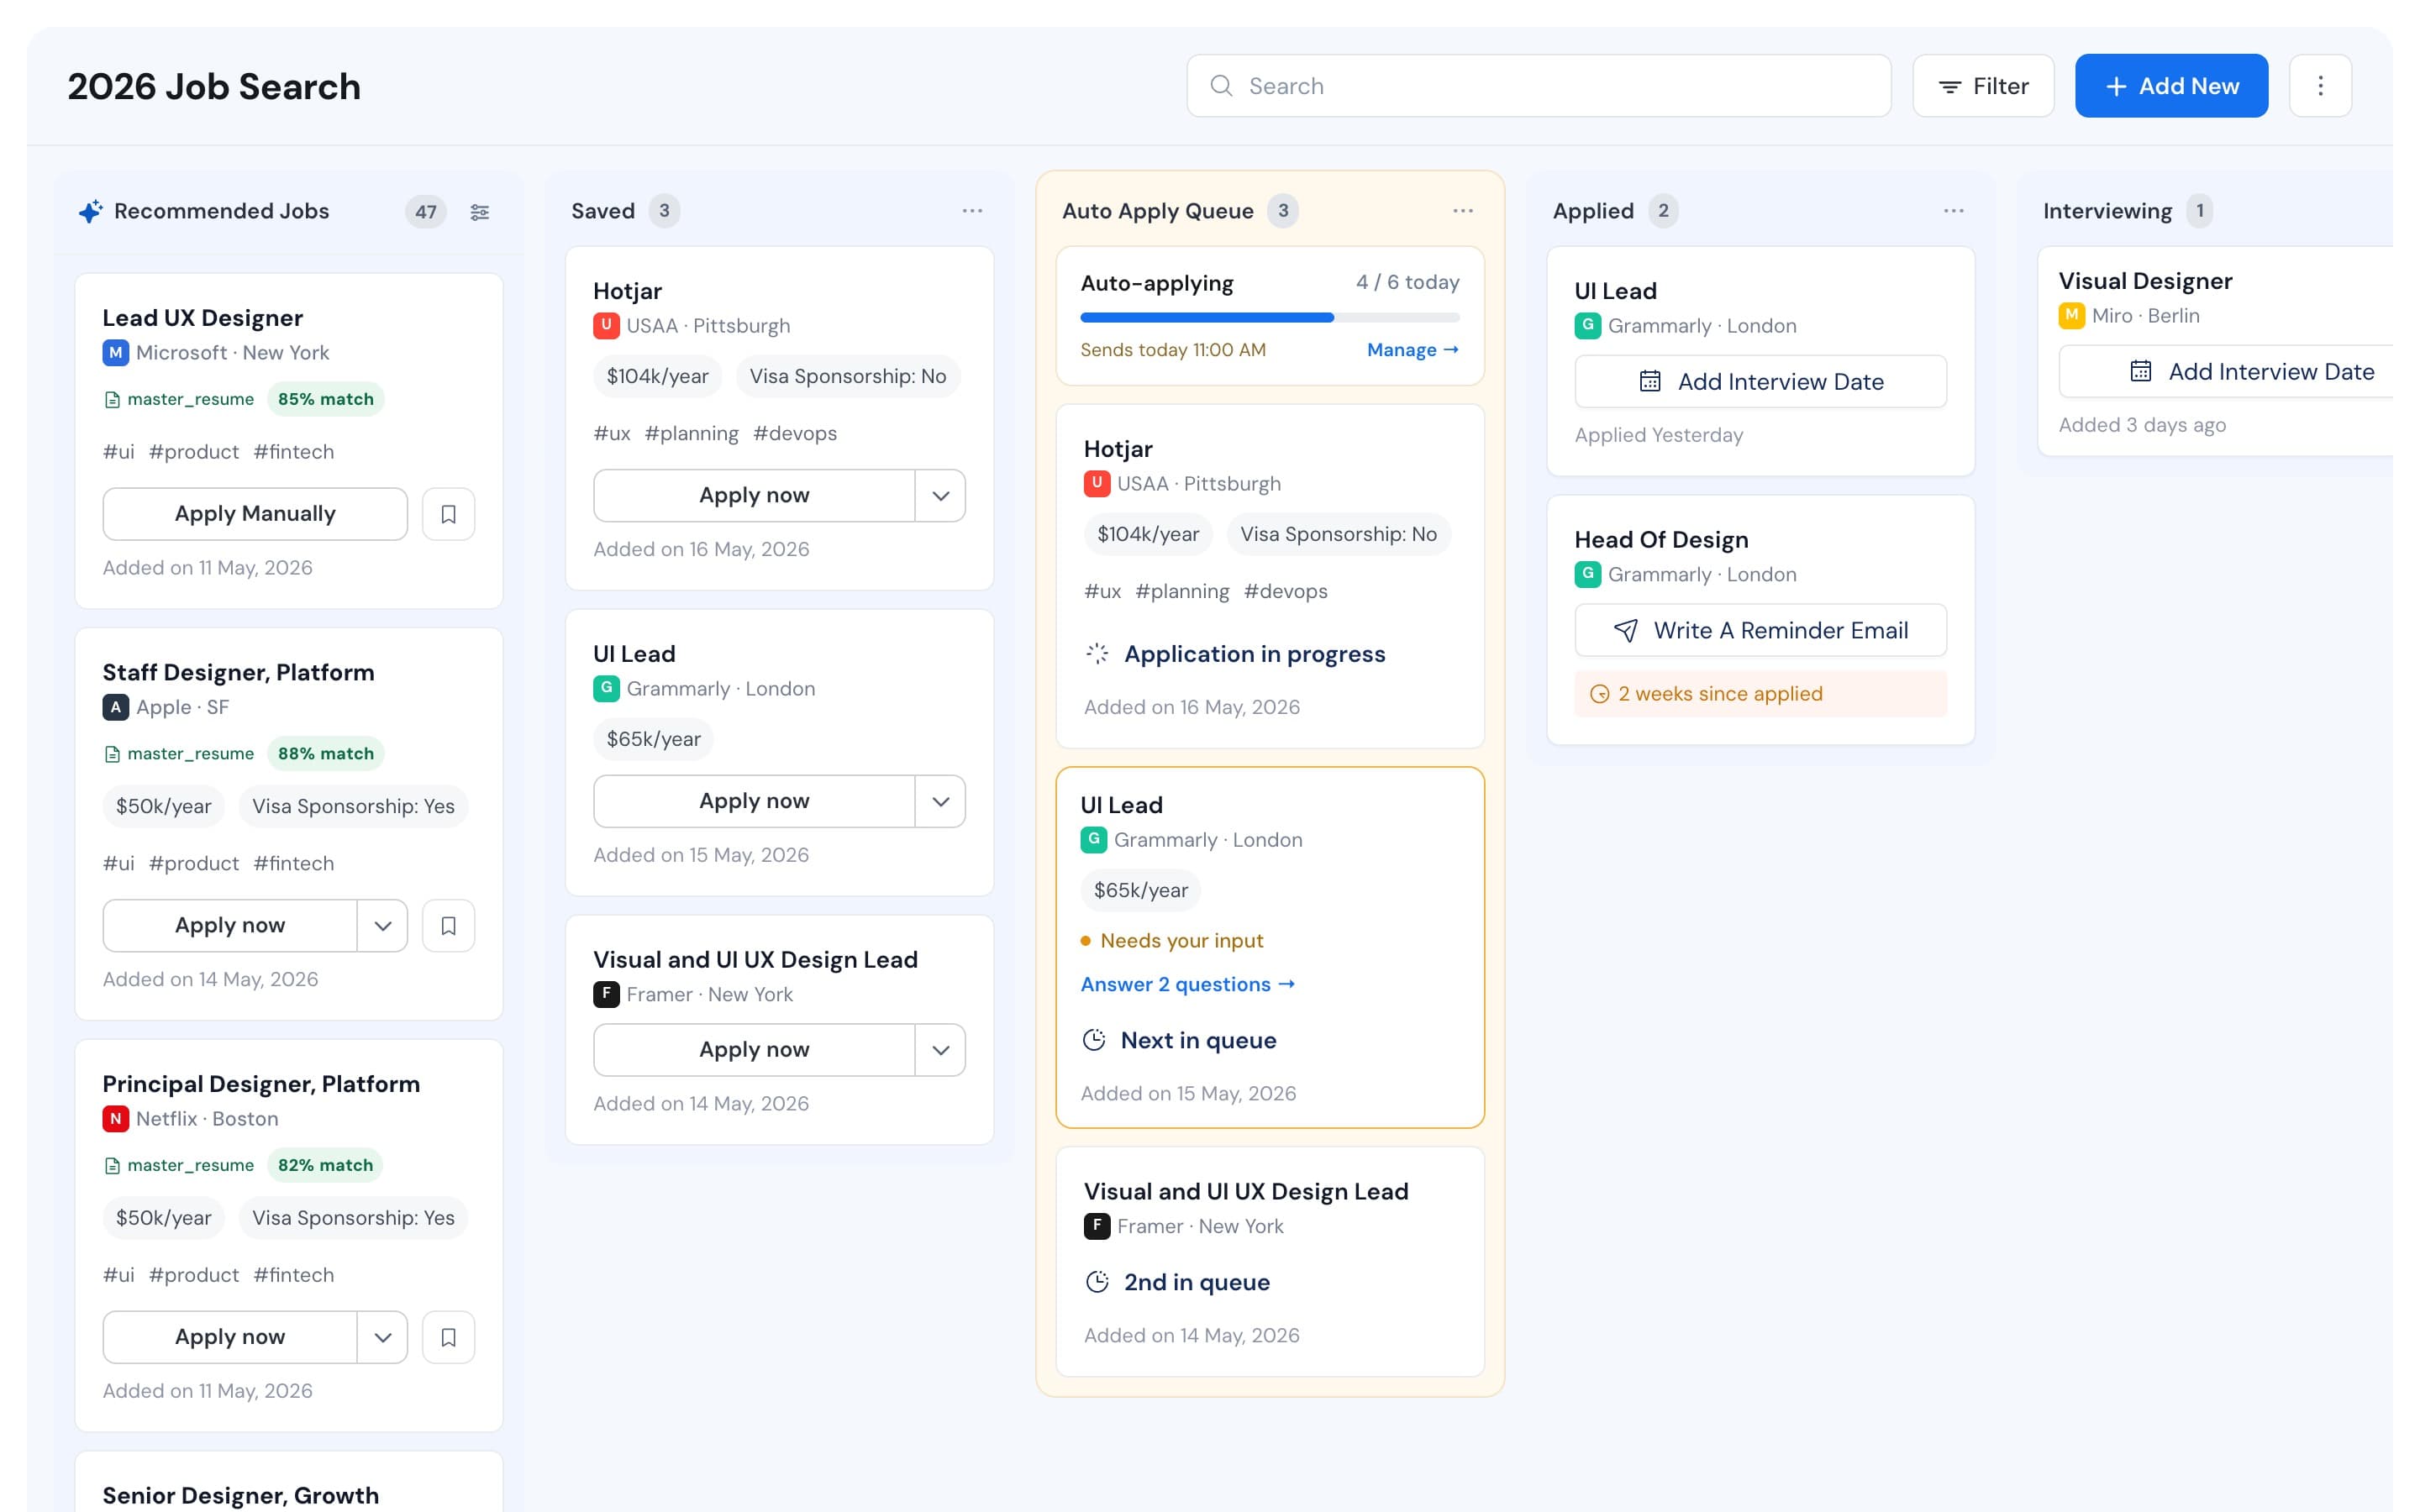Expand Apply now dropdown on saved UI Lead card
This screenshot has width=2420, height=1512.
pyautogui.click(x=940, y=801)
